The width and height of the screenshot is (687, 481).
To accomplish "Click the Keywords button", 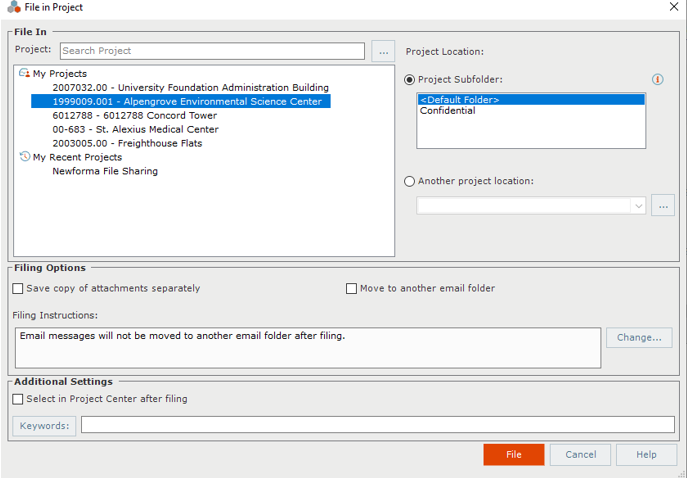I will coord(44,426).
